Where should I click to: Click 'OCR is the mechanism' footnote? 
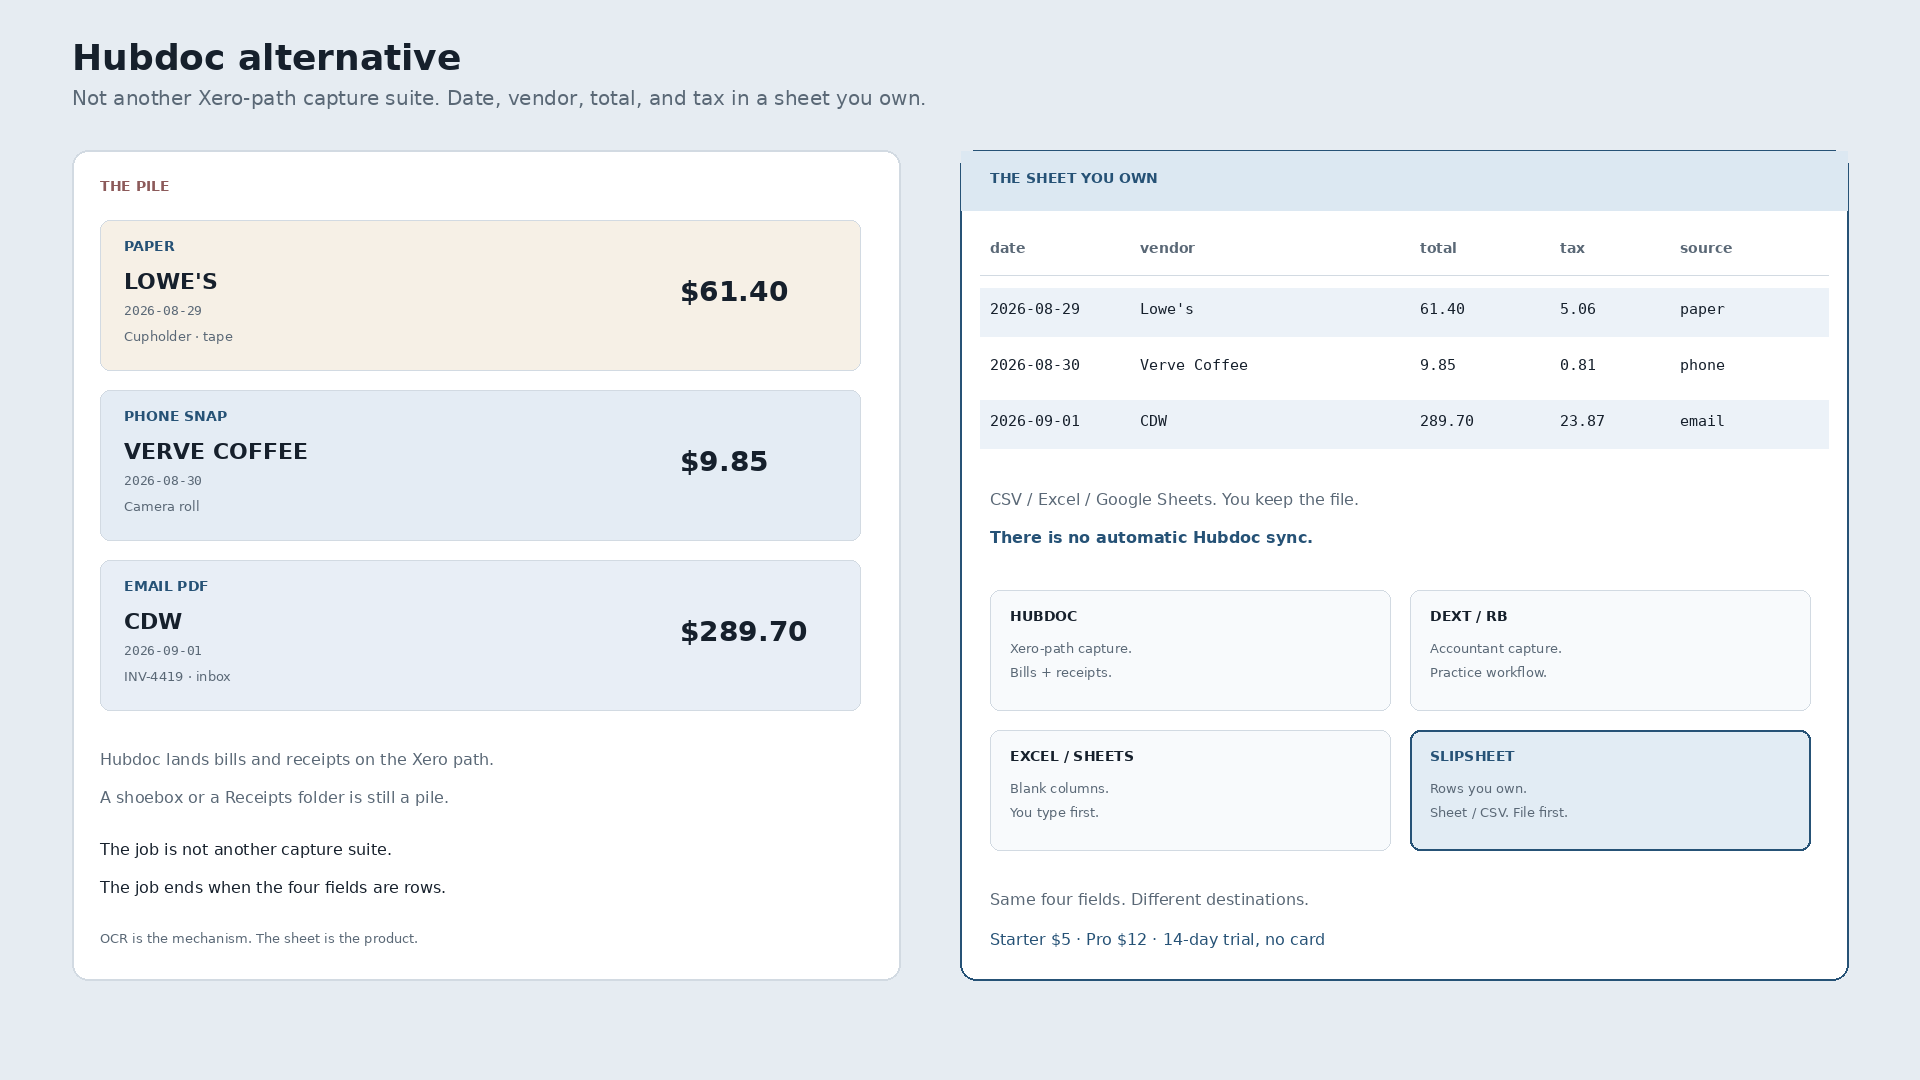point(259,938)
